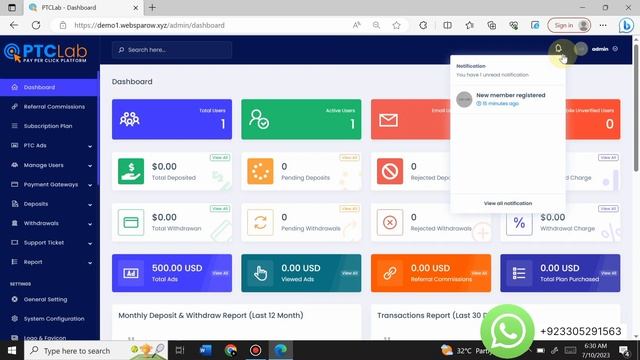Click the Report sidebar icon
640x360 pixels.
(x=15, y=262)
